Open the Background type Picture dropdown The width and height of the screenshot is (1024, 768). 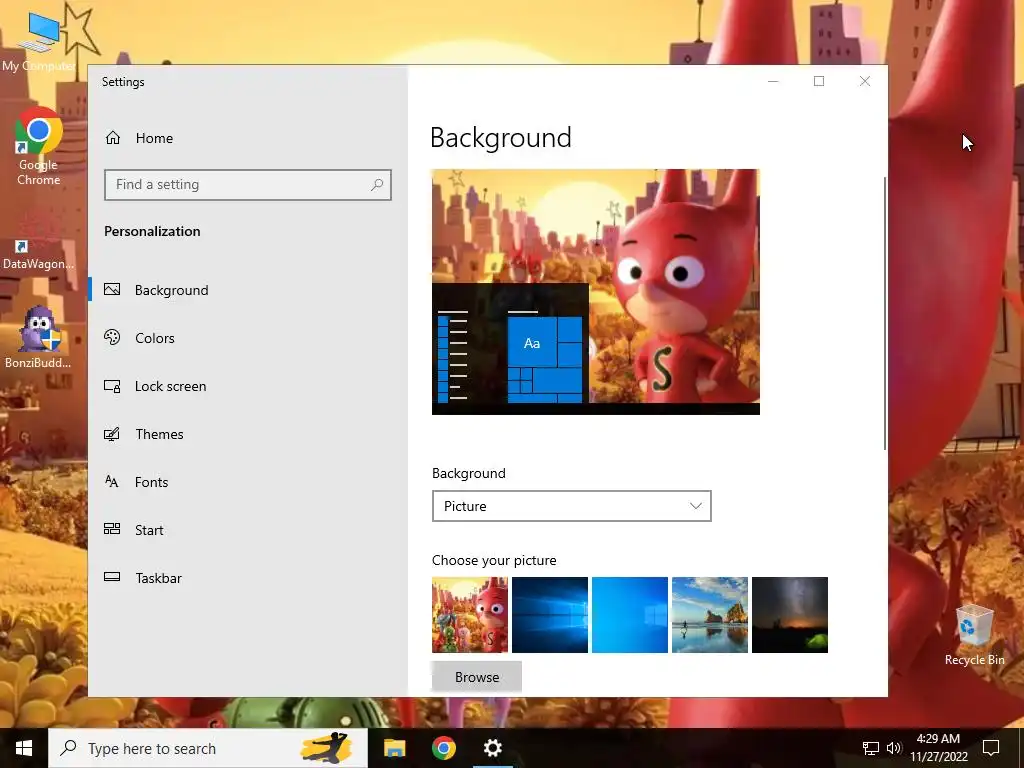(x=571, y=506)
